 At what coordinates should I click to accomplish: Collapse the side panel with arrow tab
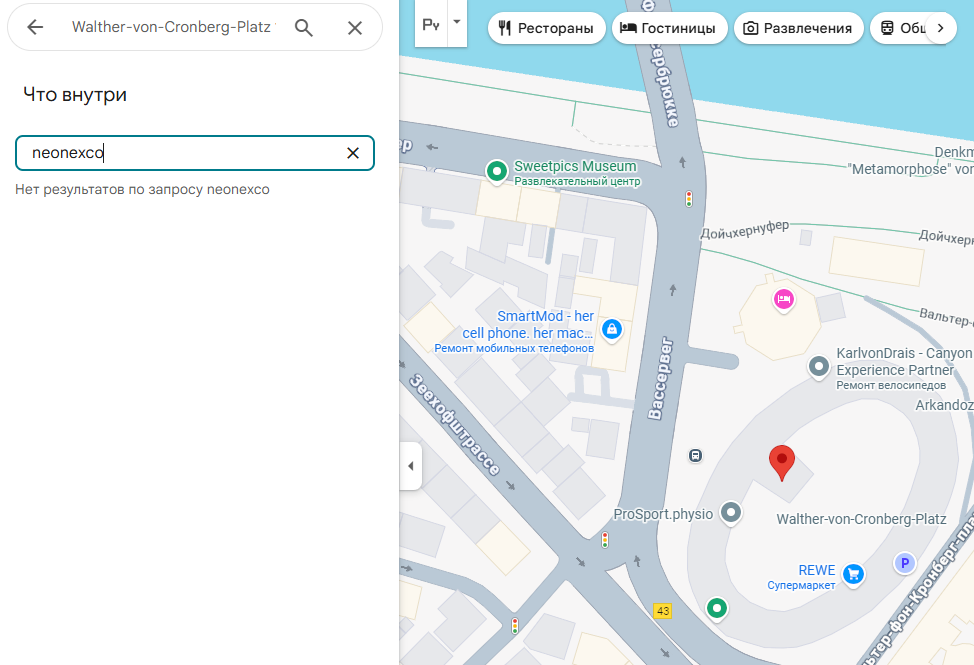pyautogui.click(x=410, y=466)
